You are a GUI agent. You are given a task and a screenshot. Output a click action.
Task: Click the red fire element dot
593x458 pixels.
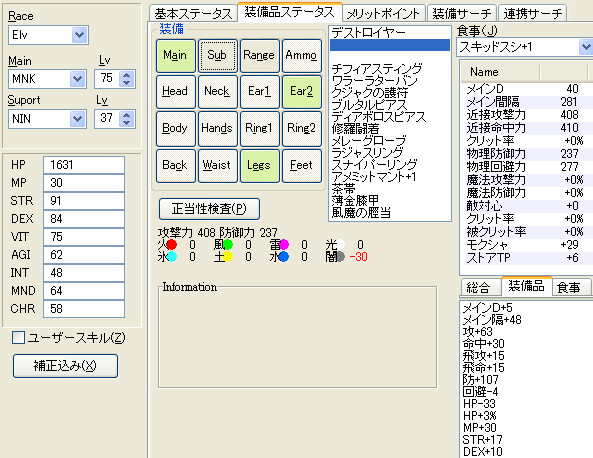click(171, 245)
